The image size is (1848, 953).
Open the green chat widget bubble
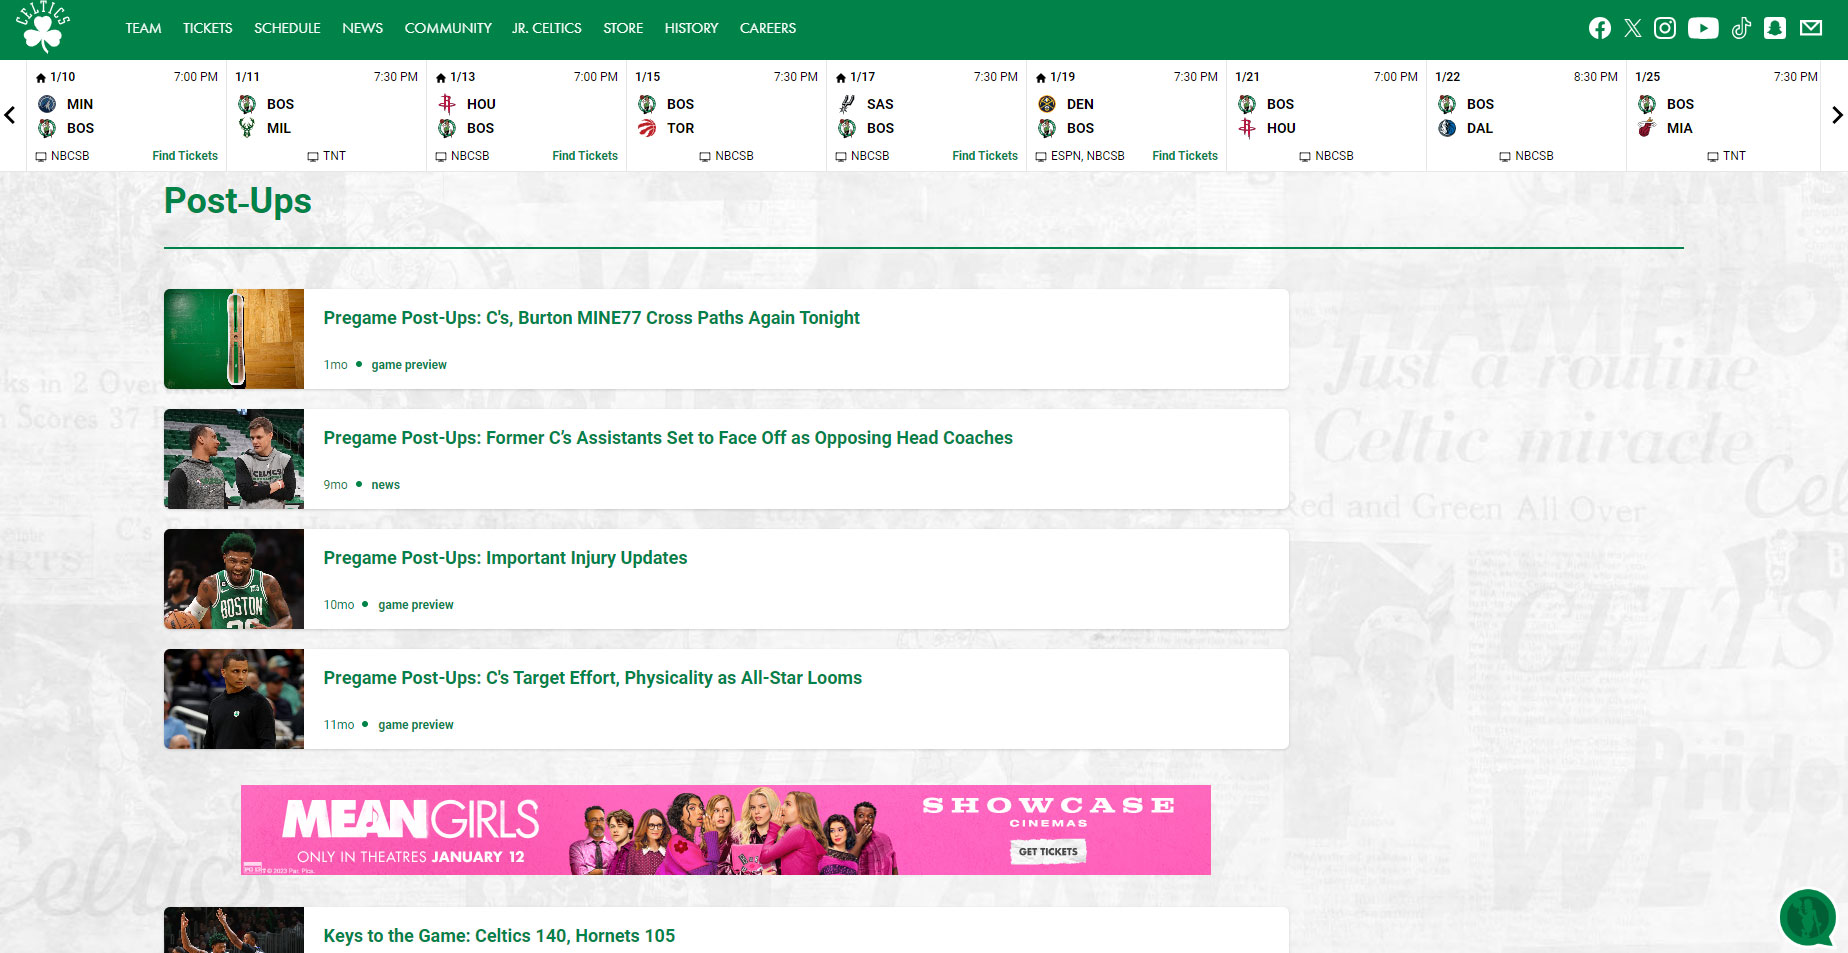click(1807, 916)
